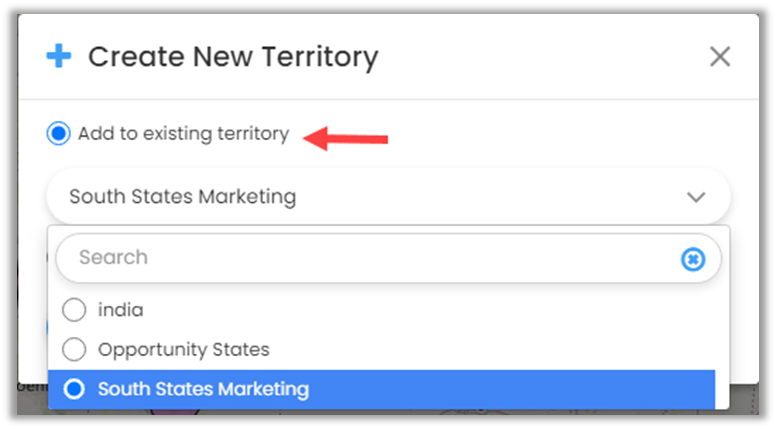Close the Create New Territory dialog

click(720, 57)
